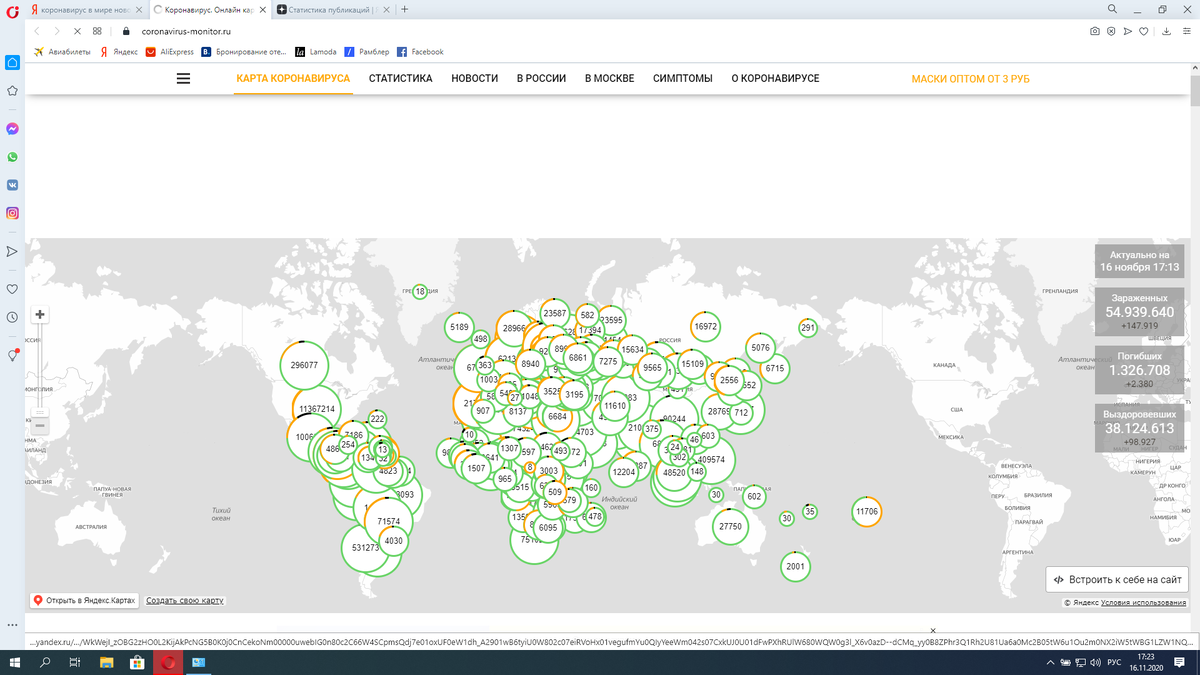Screen dimensions: 1200x675
Task: Open downloads via the download arrow icon
Action: (1167, 31)
